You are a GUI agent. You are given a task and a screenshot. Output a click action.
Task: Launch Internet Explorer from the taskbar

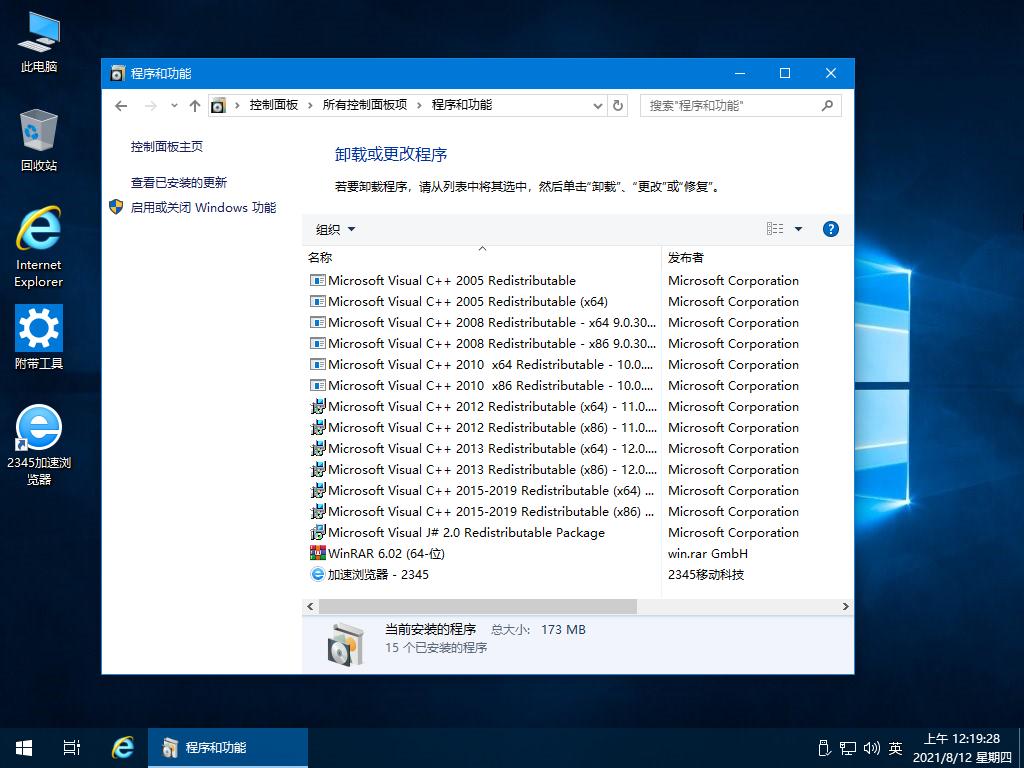(x=123, y=748)
